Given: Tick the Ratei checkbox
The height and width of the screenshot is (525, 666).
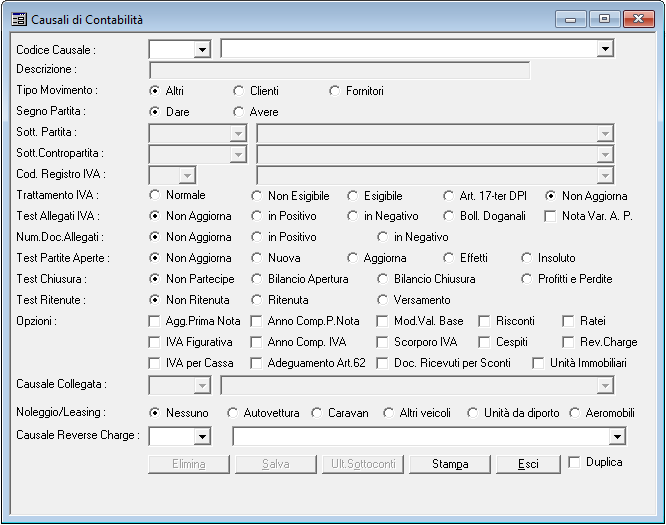Looking at the screenshot, I should tap(568, 321).
